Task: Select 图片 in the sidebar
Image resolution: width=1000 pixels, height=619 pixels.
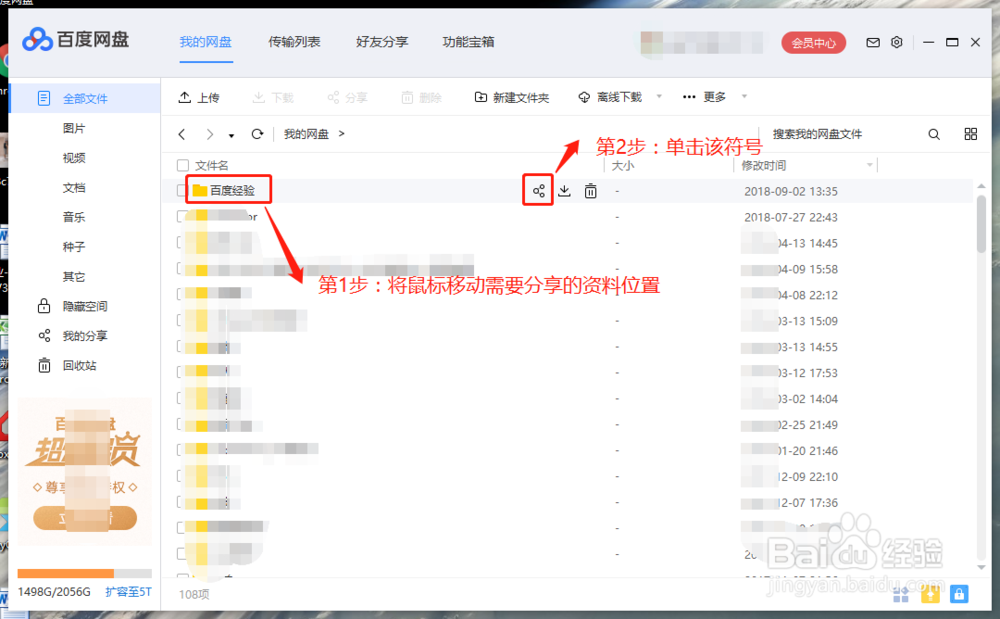Action: click(73, 128)
